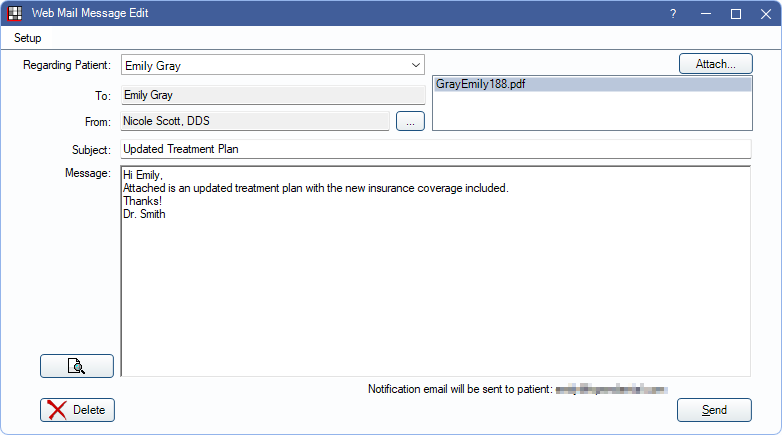
Task: Click the From field showing Nicole Scott, DDS
Action: [x=255, y=121]
